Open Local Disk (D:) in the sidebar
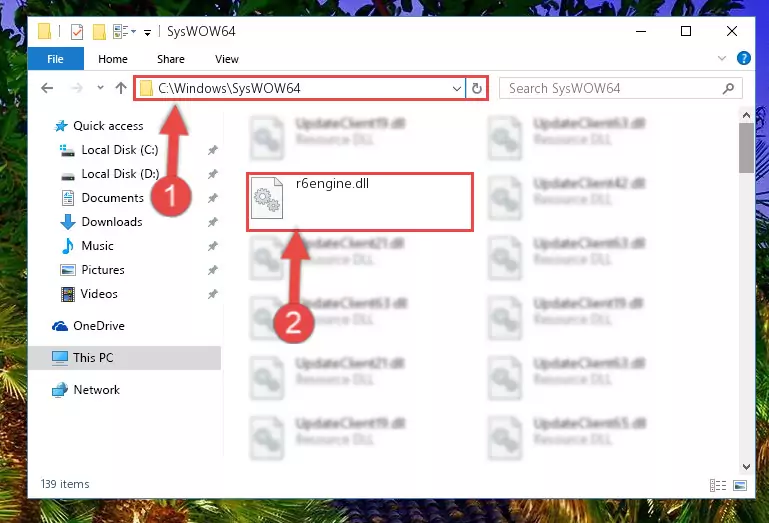Viewport: 769px width, 523px height. coord(120,174)
